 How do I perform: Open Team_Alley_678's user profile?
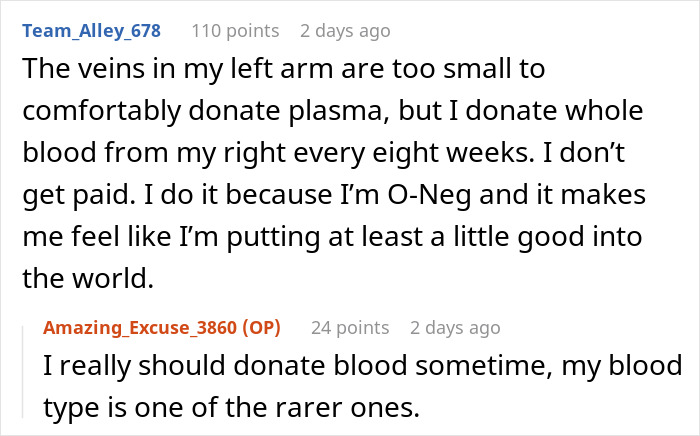click(x=91, y=31)
